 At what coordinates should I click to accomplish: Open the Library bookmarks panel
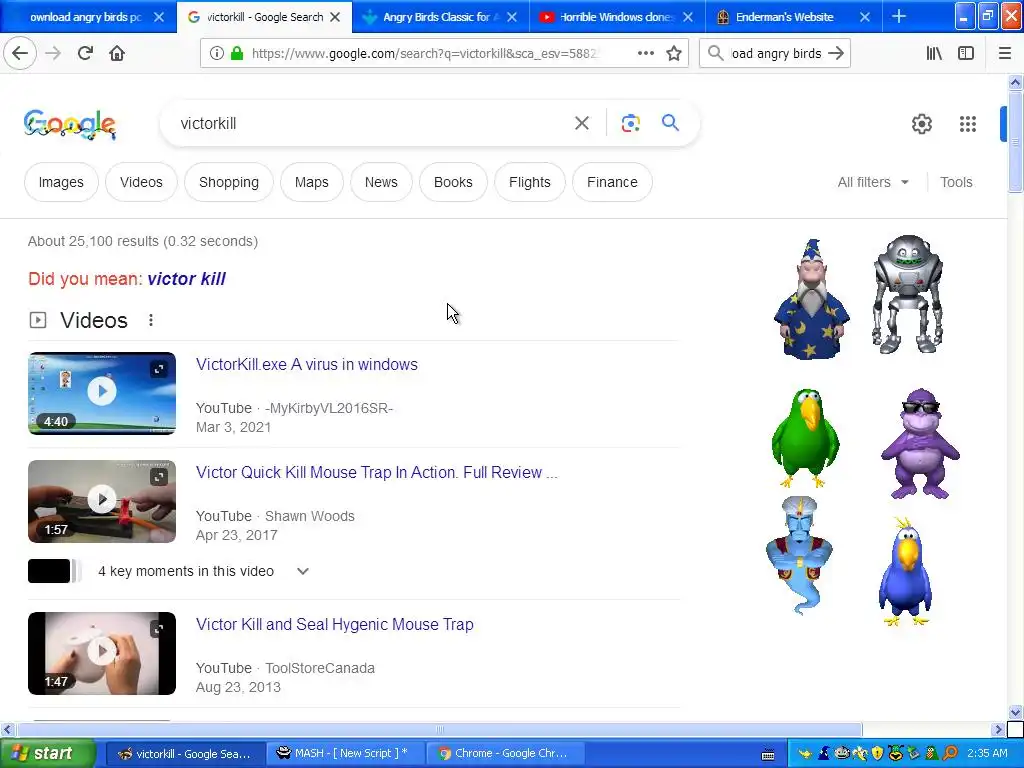click(x=934, y=53)
